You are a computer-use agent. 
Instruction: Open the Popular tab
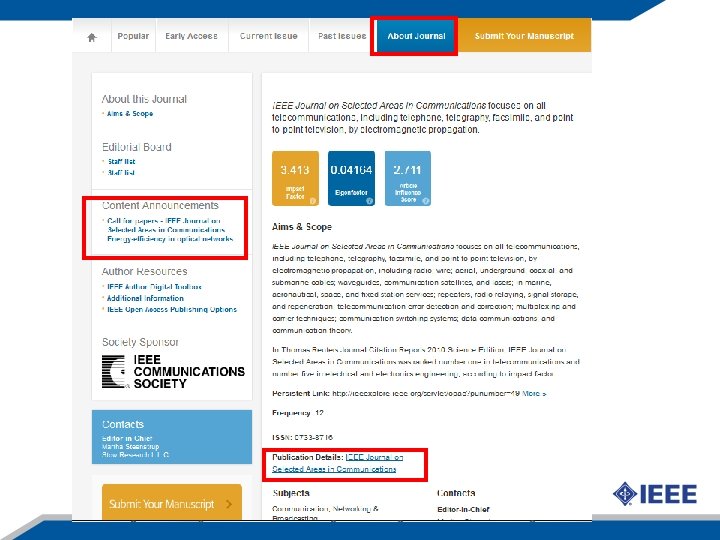pyautogui.click(x=133, y=36)
